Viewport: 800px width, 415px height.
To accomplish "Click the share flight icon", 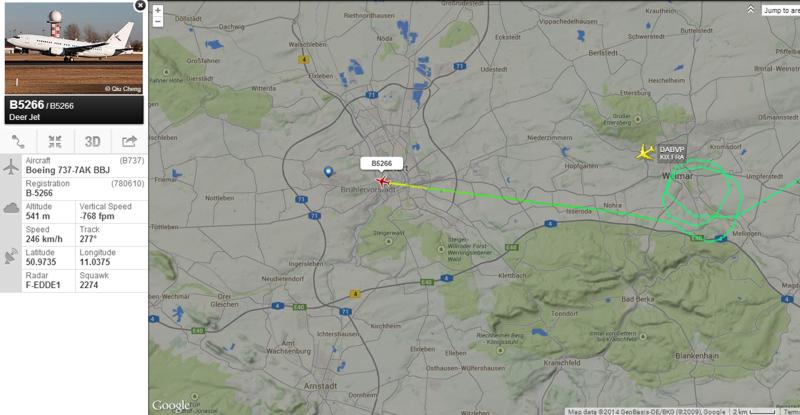I will [x=129, y=141].
